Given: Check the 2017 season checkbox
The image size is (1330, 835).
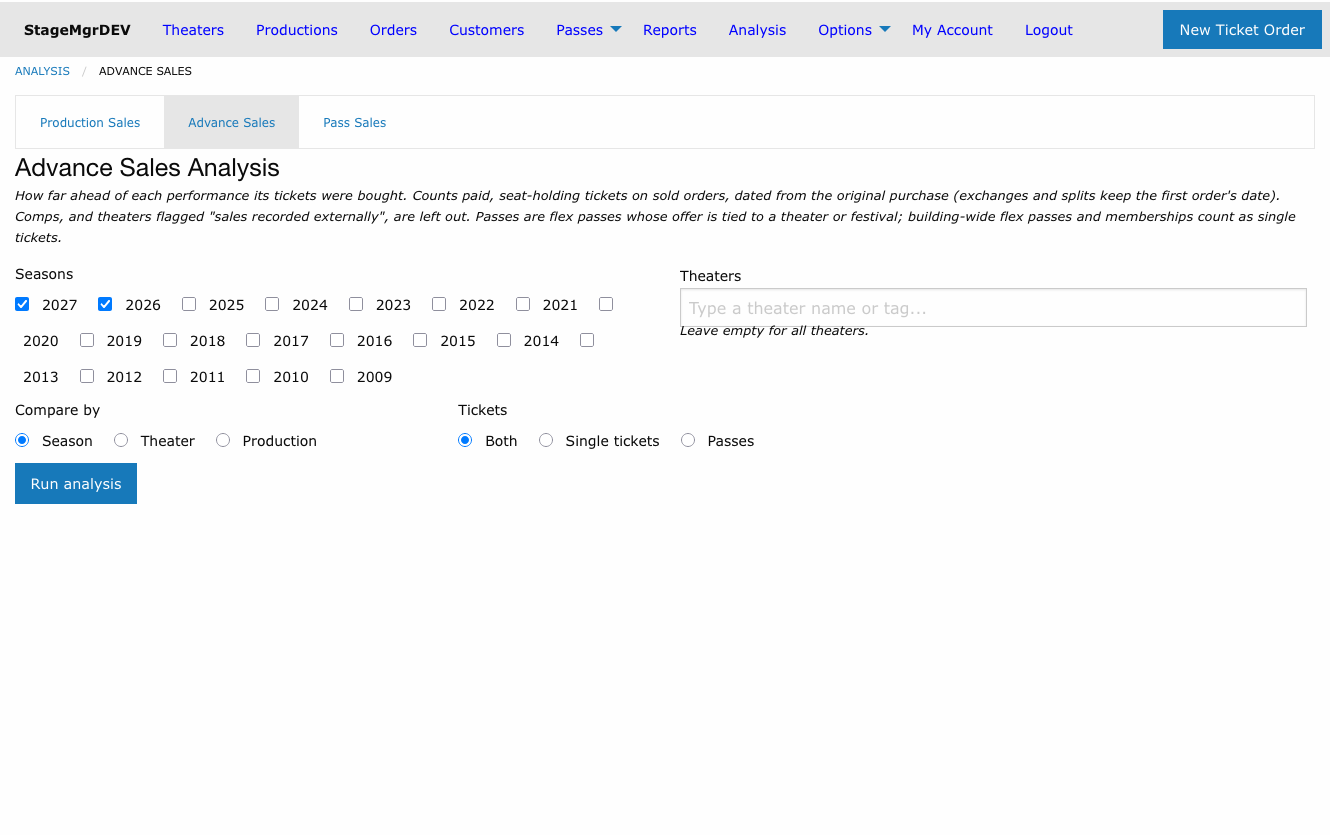Looking at the screenshot, I should (x=253, y=340).
